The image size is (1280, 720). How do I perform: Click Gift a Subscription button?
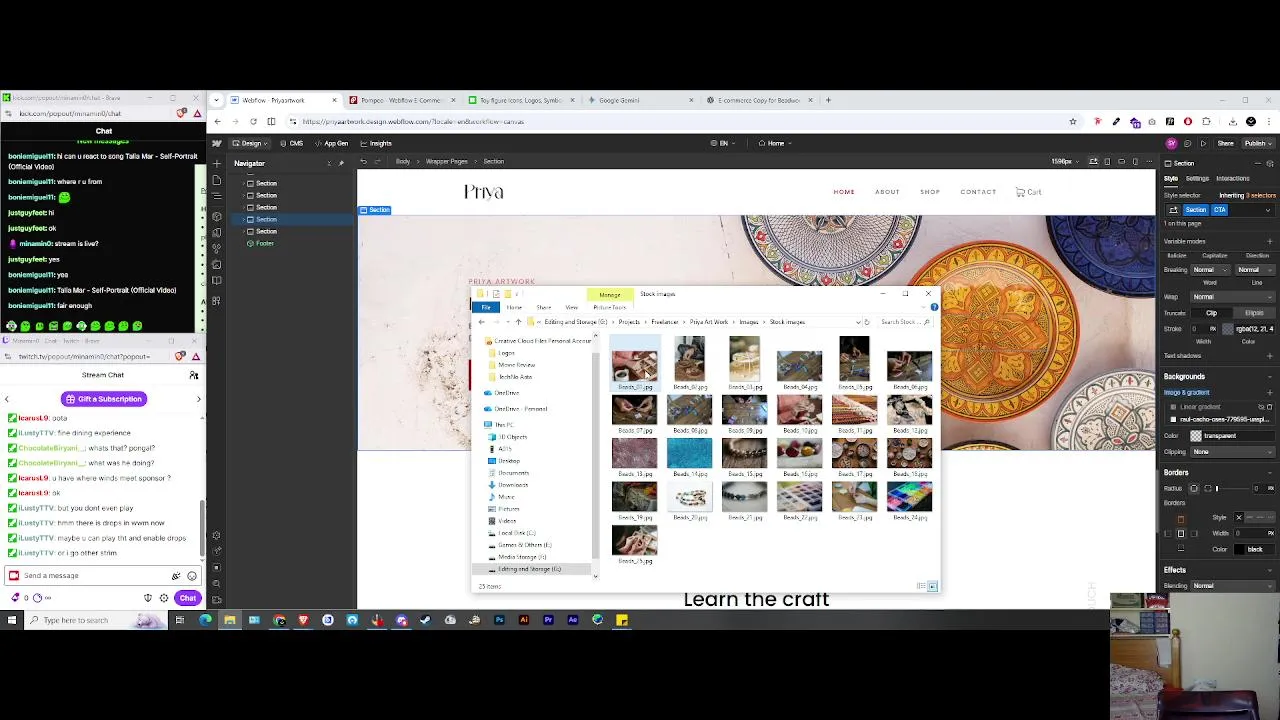coord(103,399)
